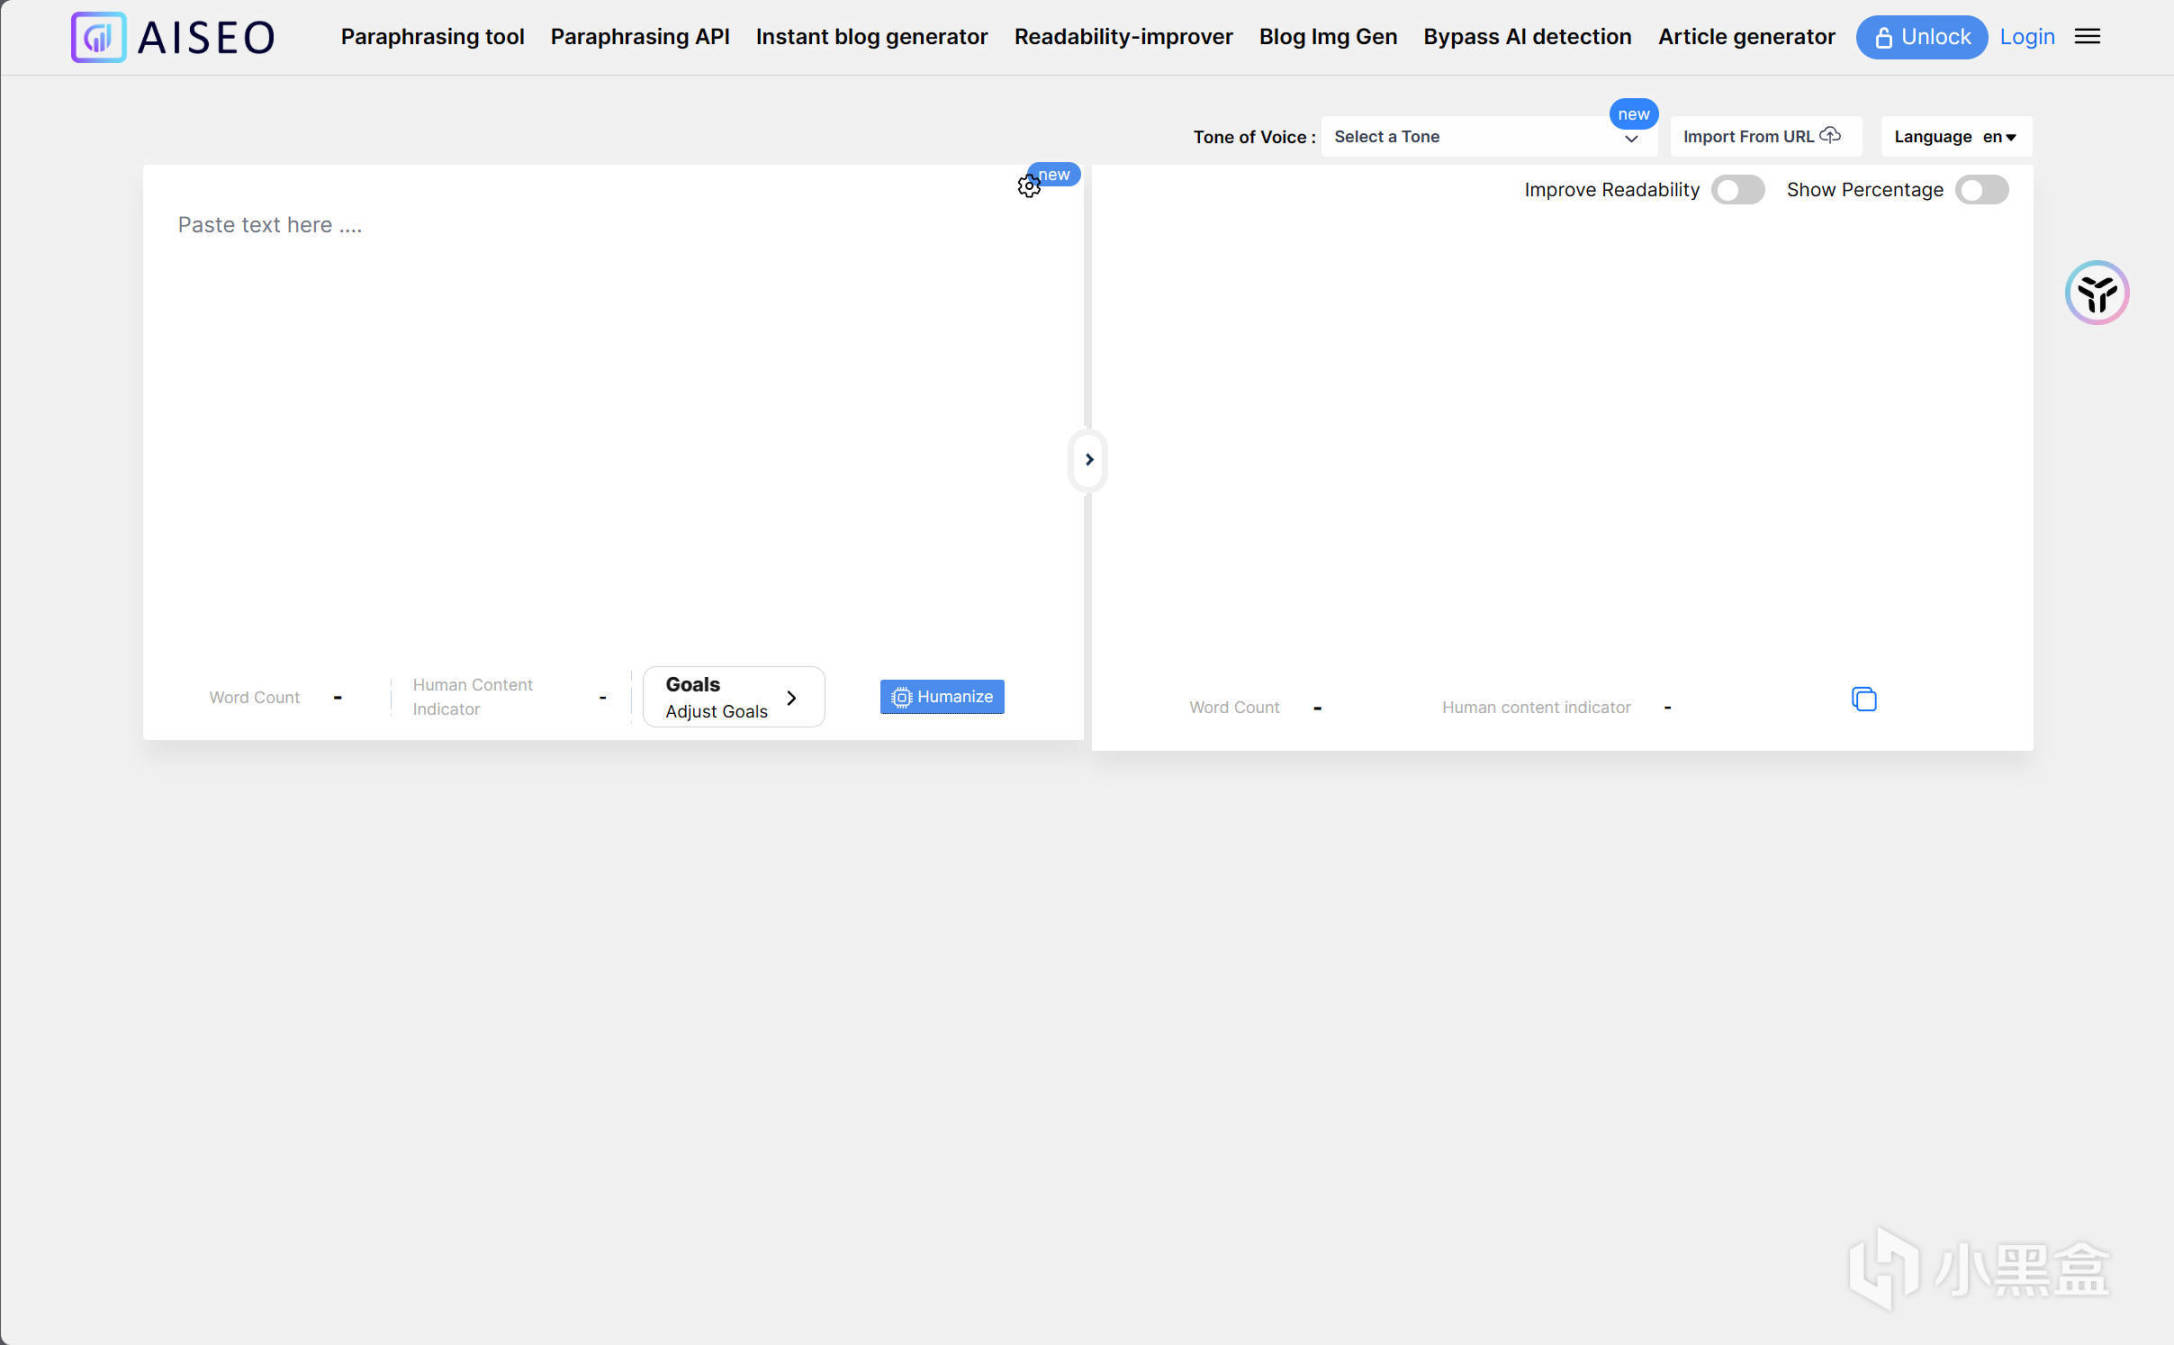This screenshot has width=2174, height=1345.
Task: Go to Bypass AI detection page
Action: click(x=1527, y=37)
